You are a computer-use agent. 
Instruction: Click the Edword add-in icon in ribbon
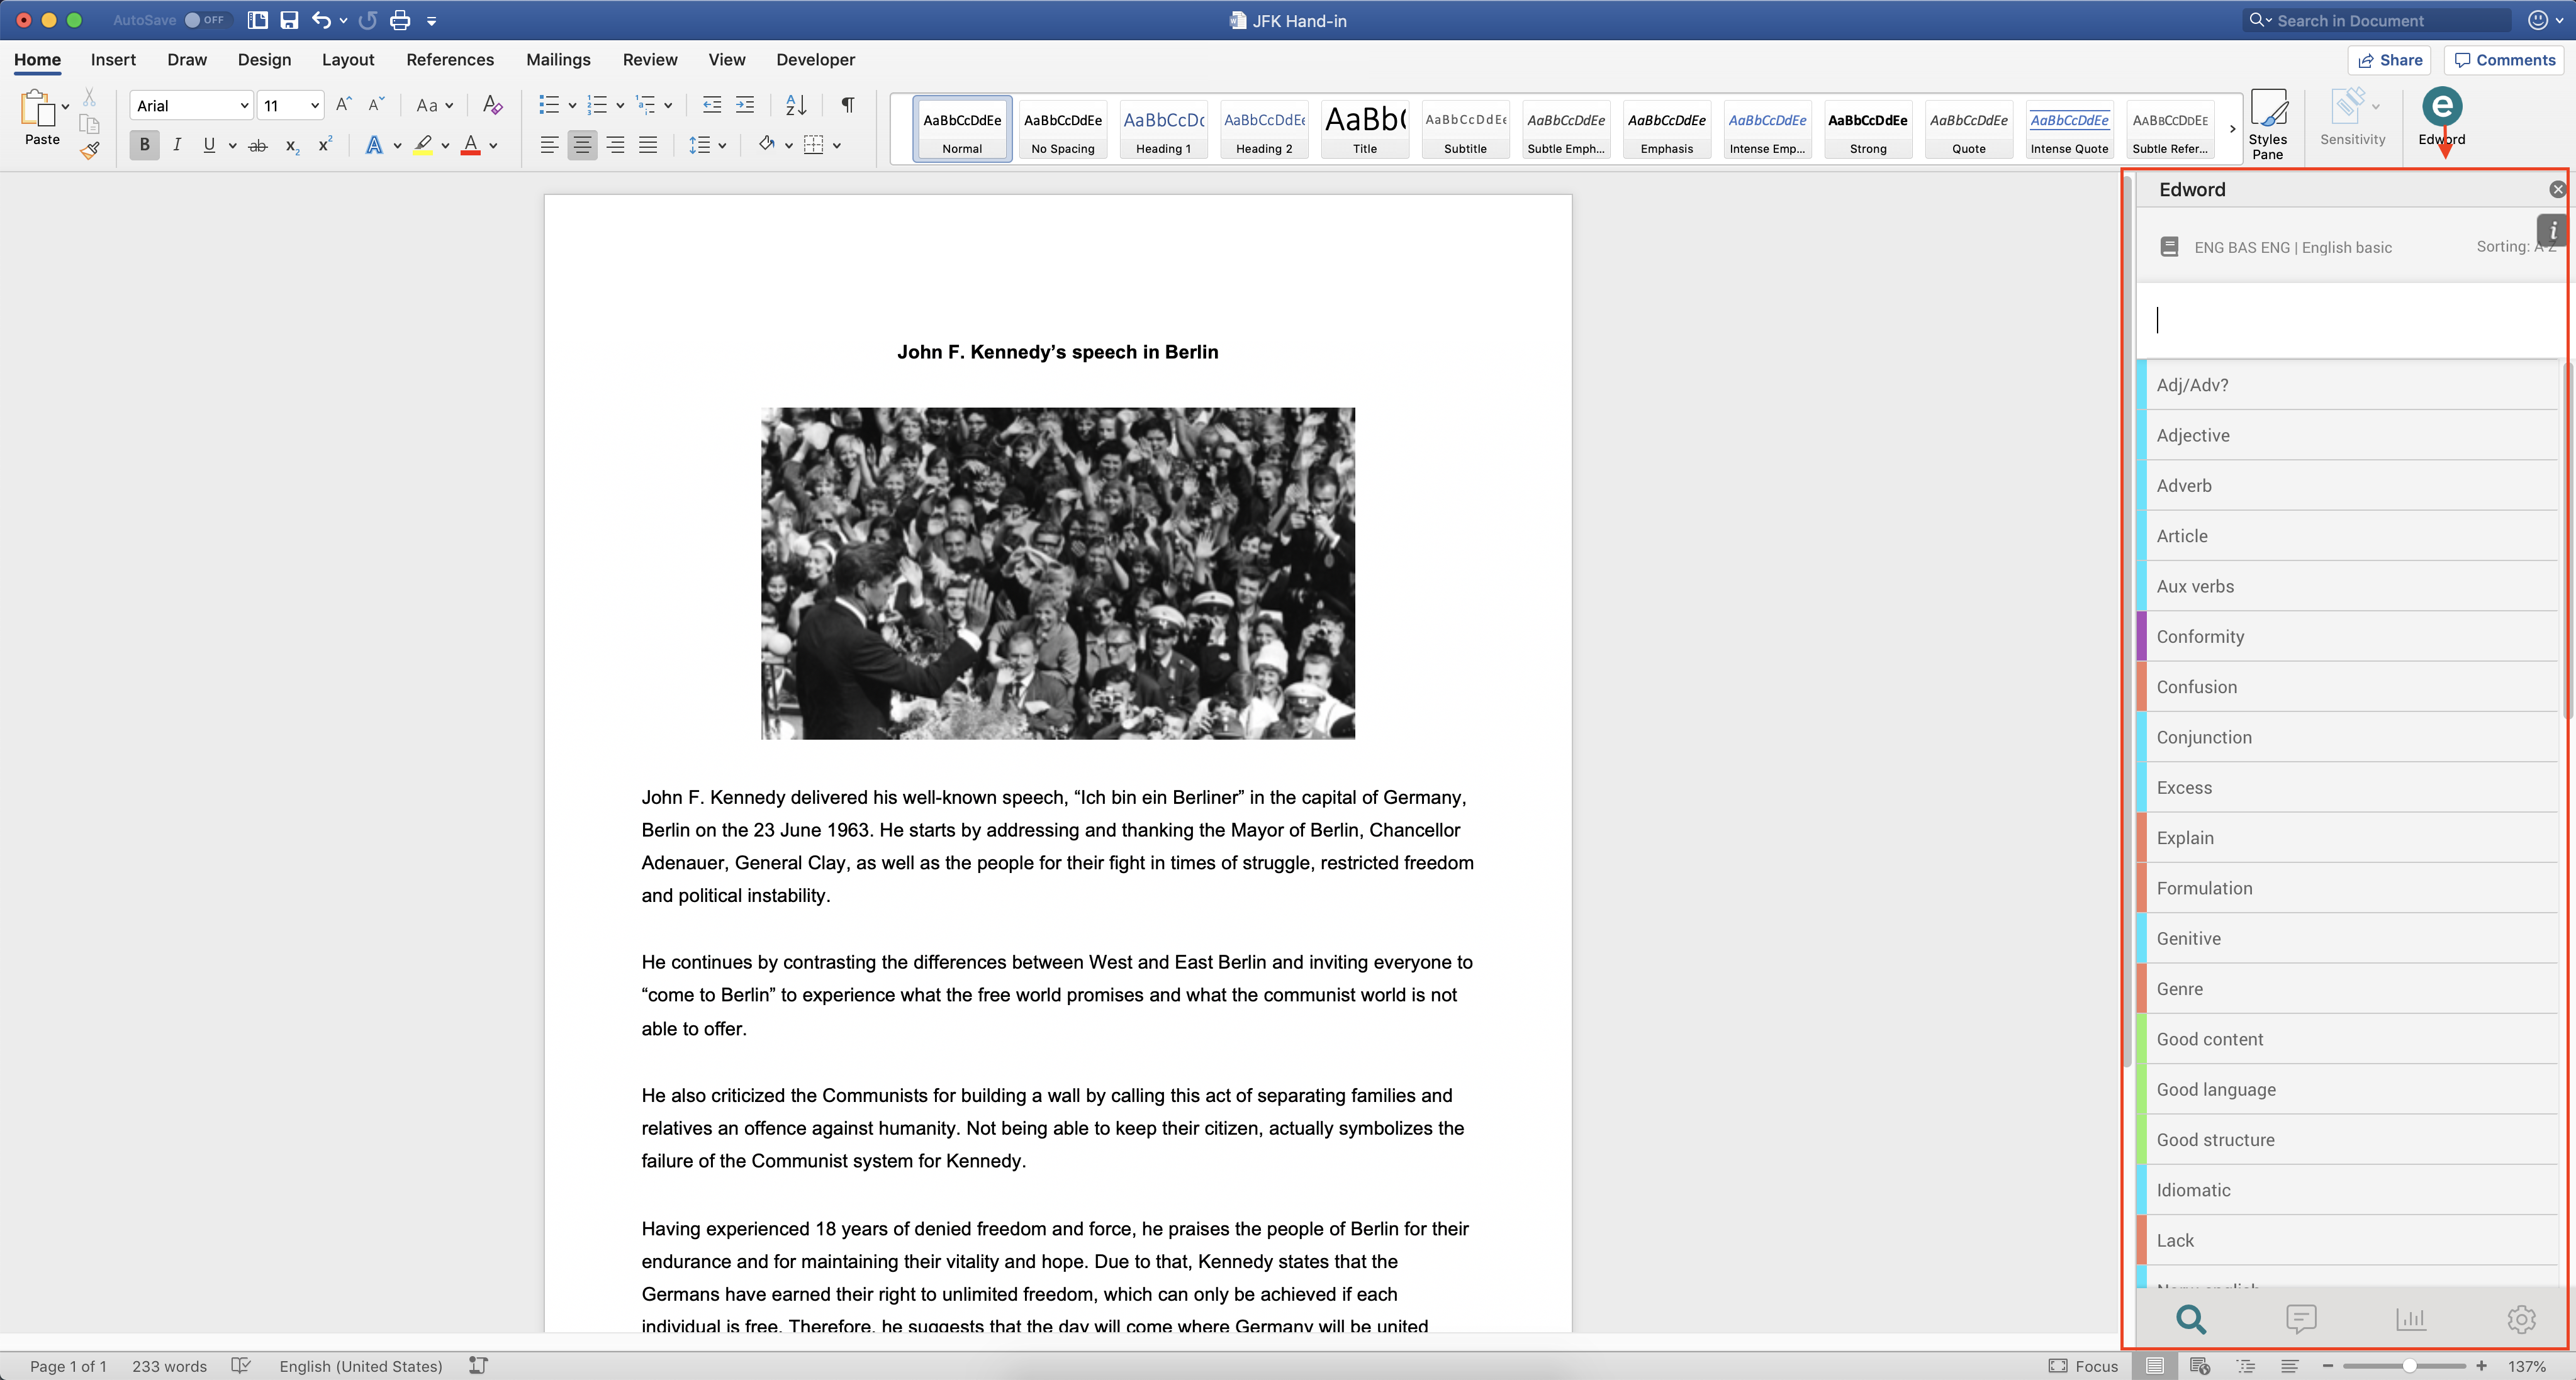pyautogui.click(x=2441, y=107)
